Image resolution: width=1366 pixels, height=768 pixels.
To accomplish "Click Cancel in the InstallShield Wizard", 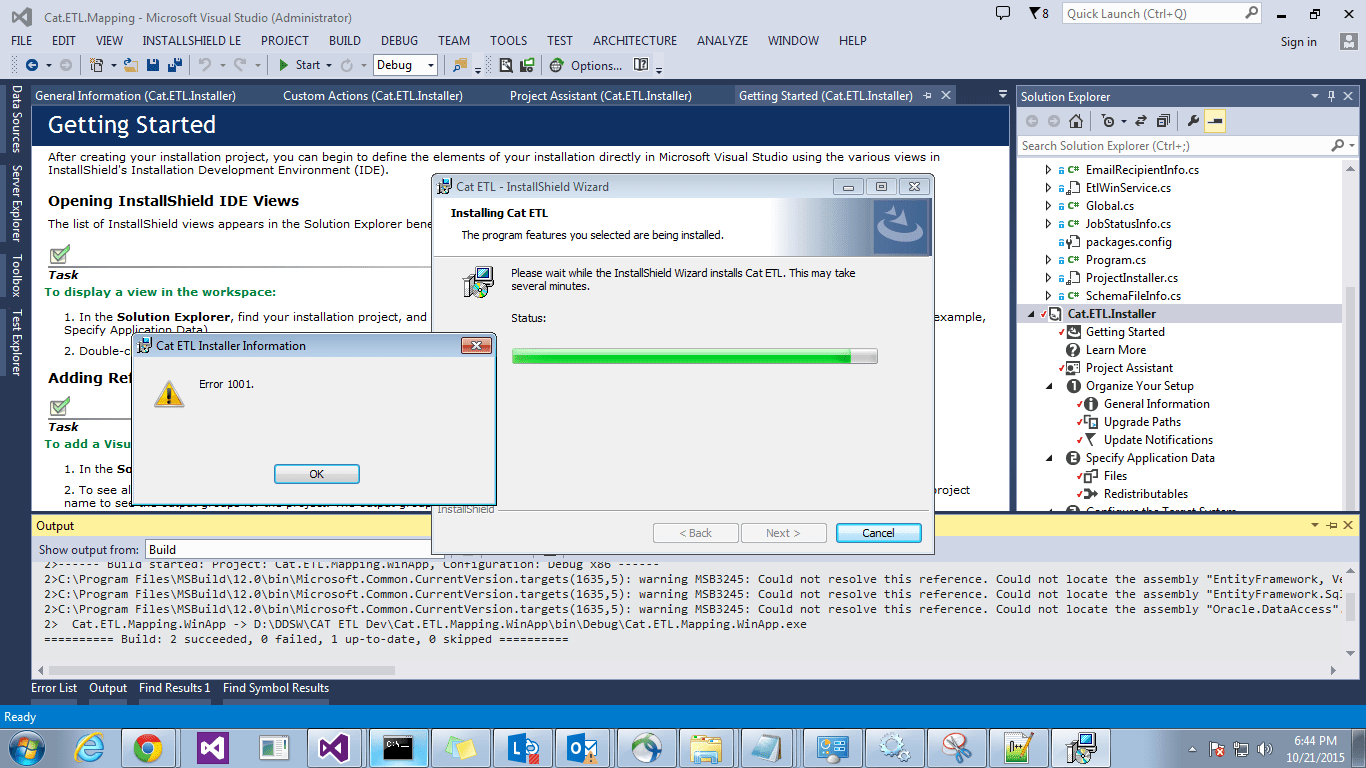I will pyautogui.click(x=878, y=533).
